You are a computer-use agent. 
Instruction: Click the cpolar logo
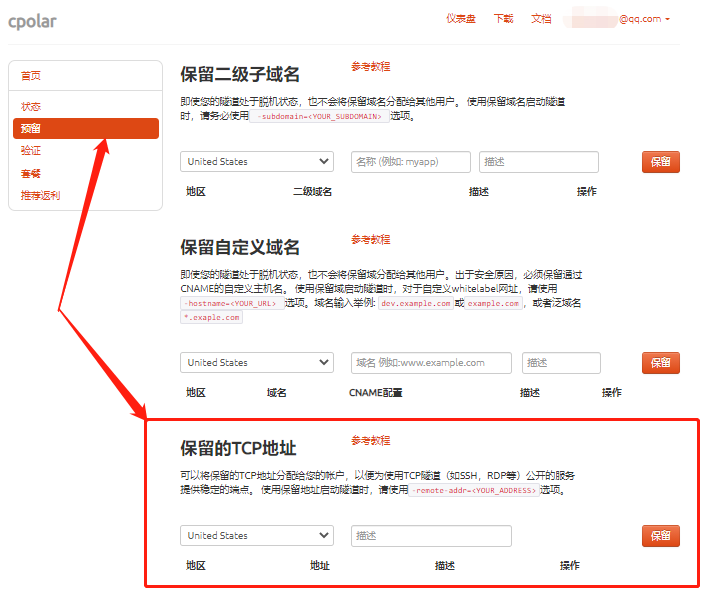[36, 21]
